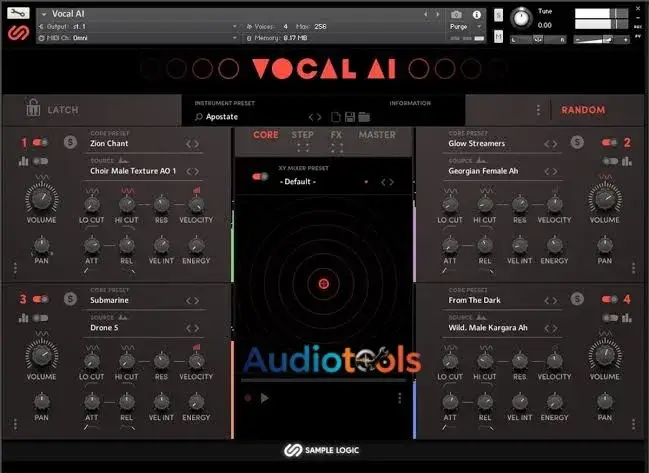Step through Drone 5 source arrows
This screenshot has height=473, width=649.
coord(192,328)
